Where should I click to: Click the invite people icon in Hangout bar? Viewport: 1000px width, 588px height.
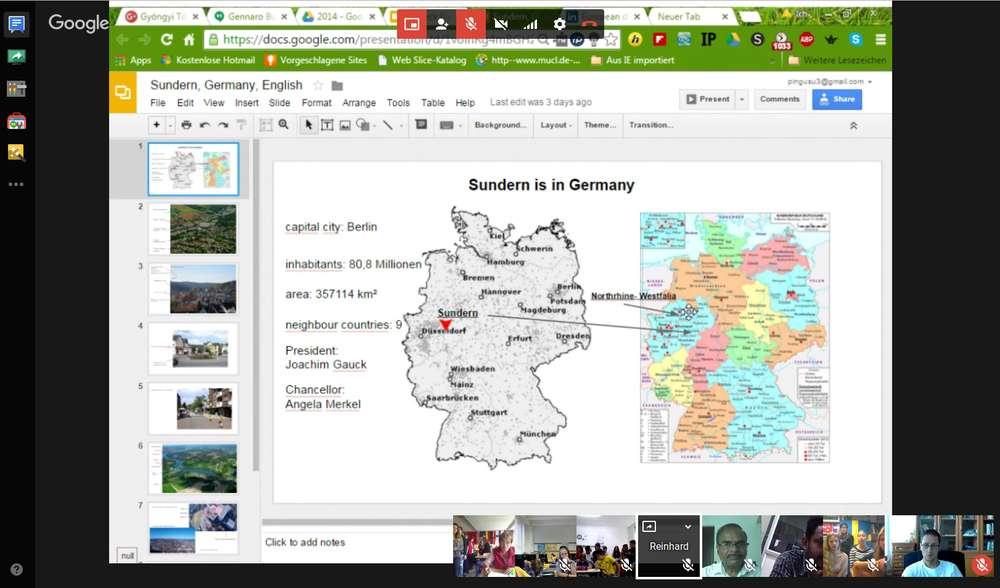point(441,24)
